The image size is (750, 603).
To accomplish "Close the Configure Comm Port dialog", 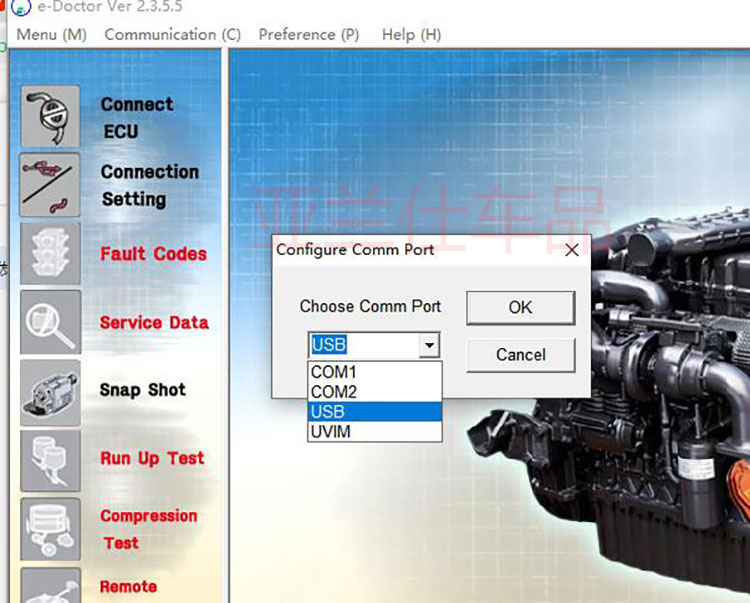I will pos(572,250).
